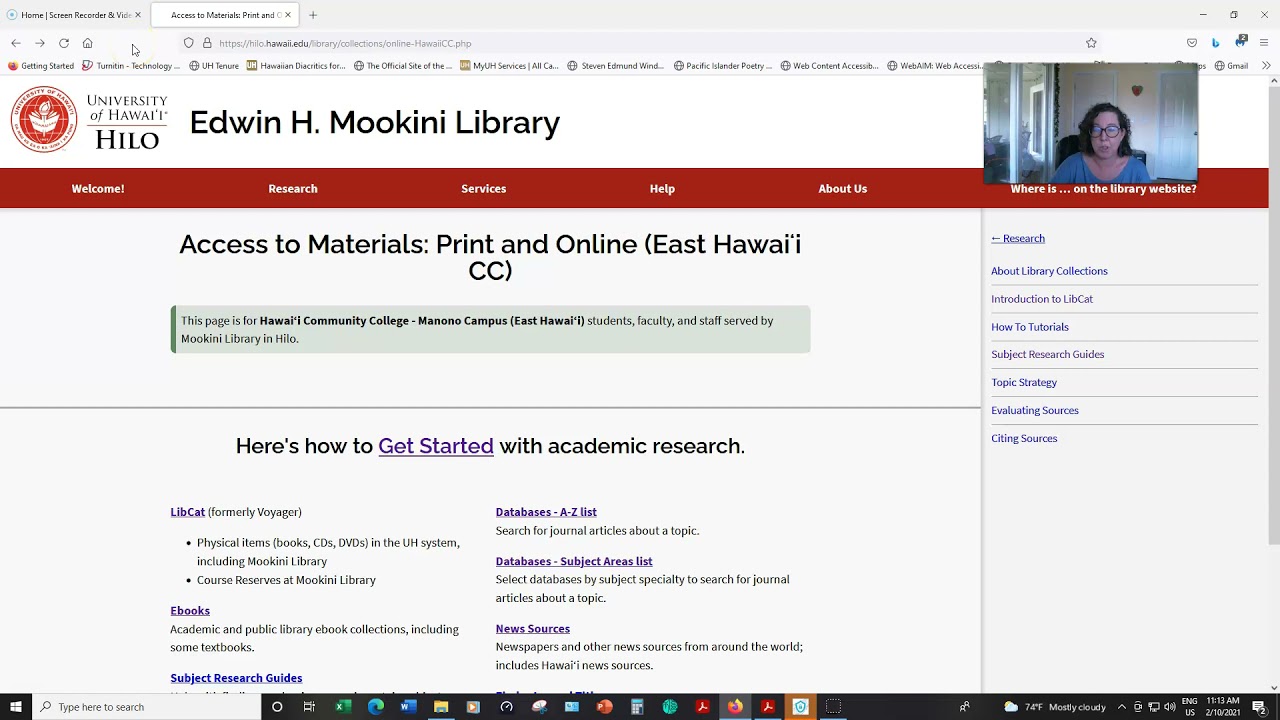Click the browser Forward arrow
This screenshot has width=1280, height=720.
click(x=40, y=43)
